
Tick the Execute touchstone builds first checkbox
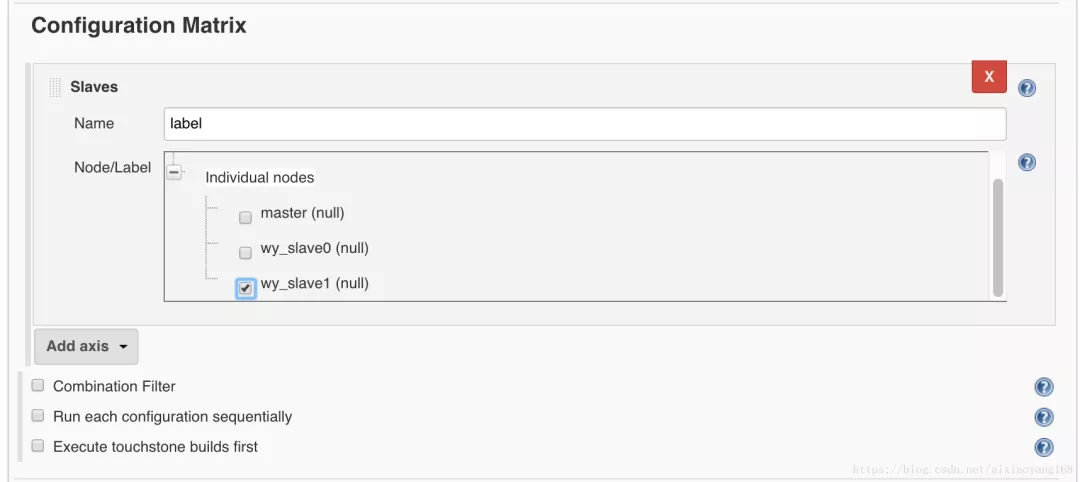point(38,445)
